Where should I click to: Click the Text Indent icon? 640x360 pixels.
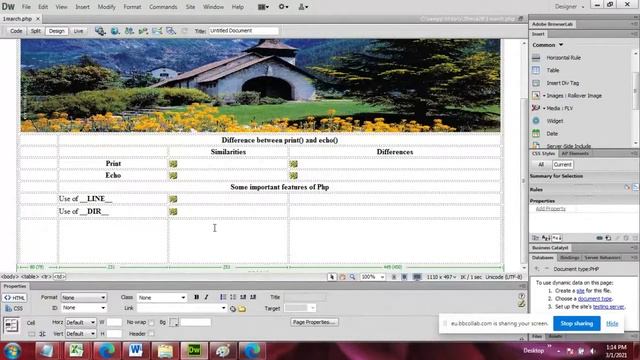point(253,297)
